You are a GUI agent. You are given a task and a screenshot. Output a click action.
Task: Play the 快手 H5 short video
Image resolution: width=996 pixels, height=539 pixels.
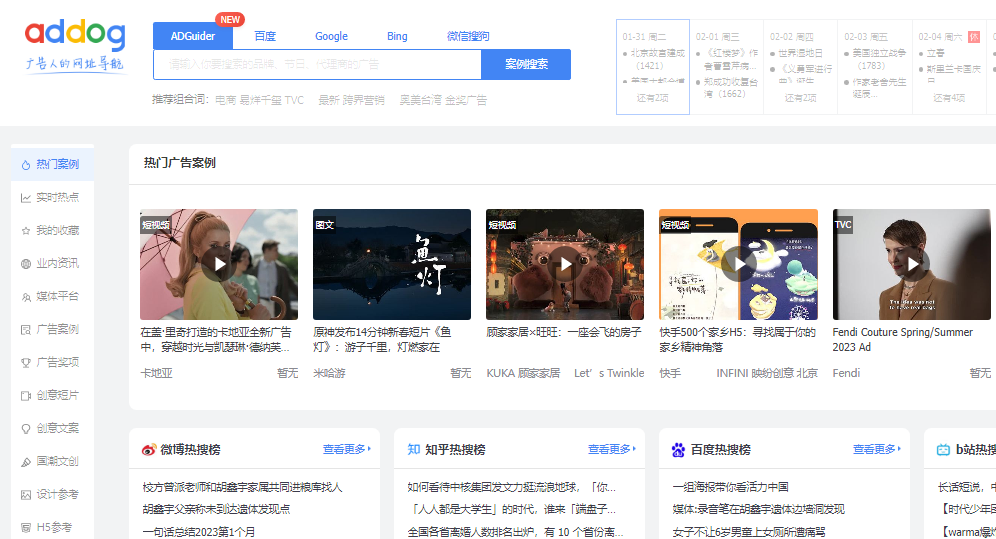point(738,264)
